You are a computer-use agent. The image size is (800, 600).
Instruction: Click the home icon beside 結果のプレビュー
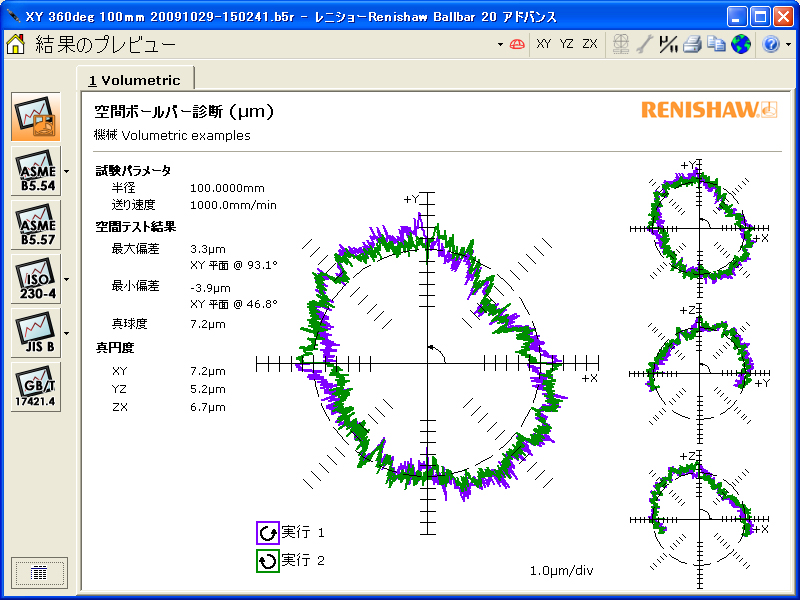16,44
